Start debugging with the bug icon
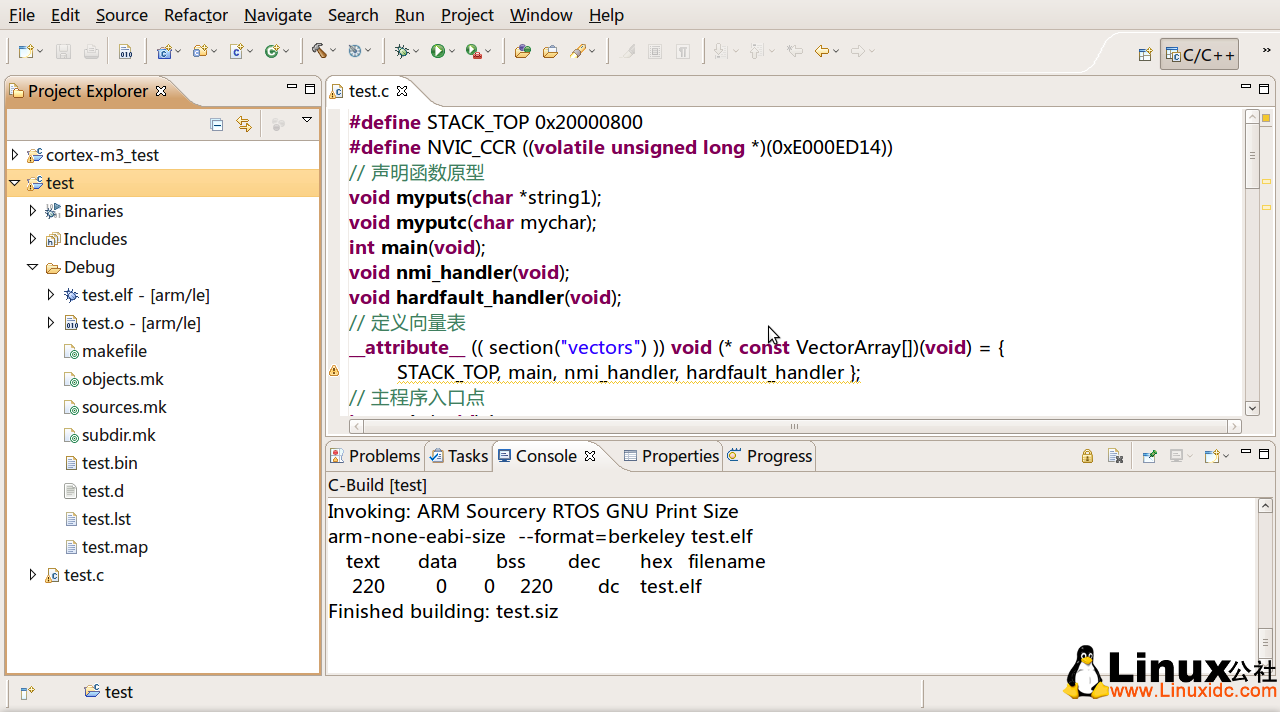 [x=401, y=51]
